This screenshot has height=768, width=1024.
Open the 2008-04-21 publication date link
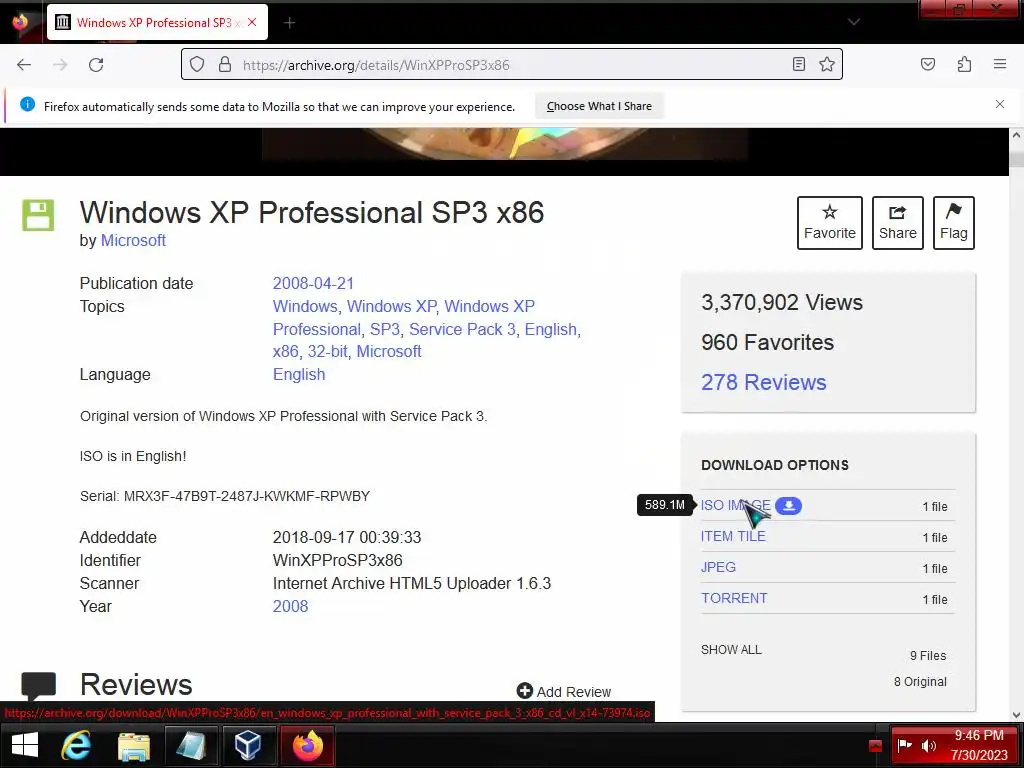tap(313, 283)
